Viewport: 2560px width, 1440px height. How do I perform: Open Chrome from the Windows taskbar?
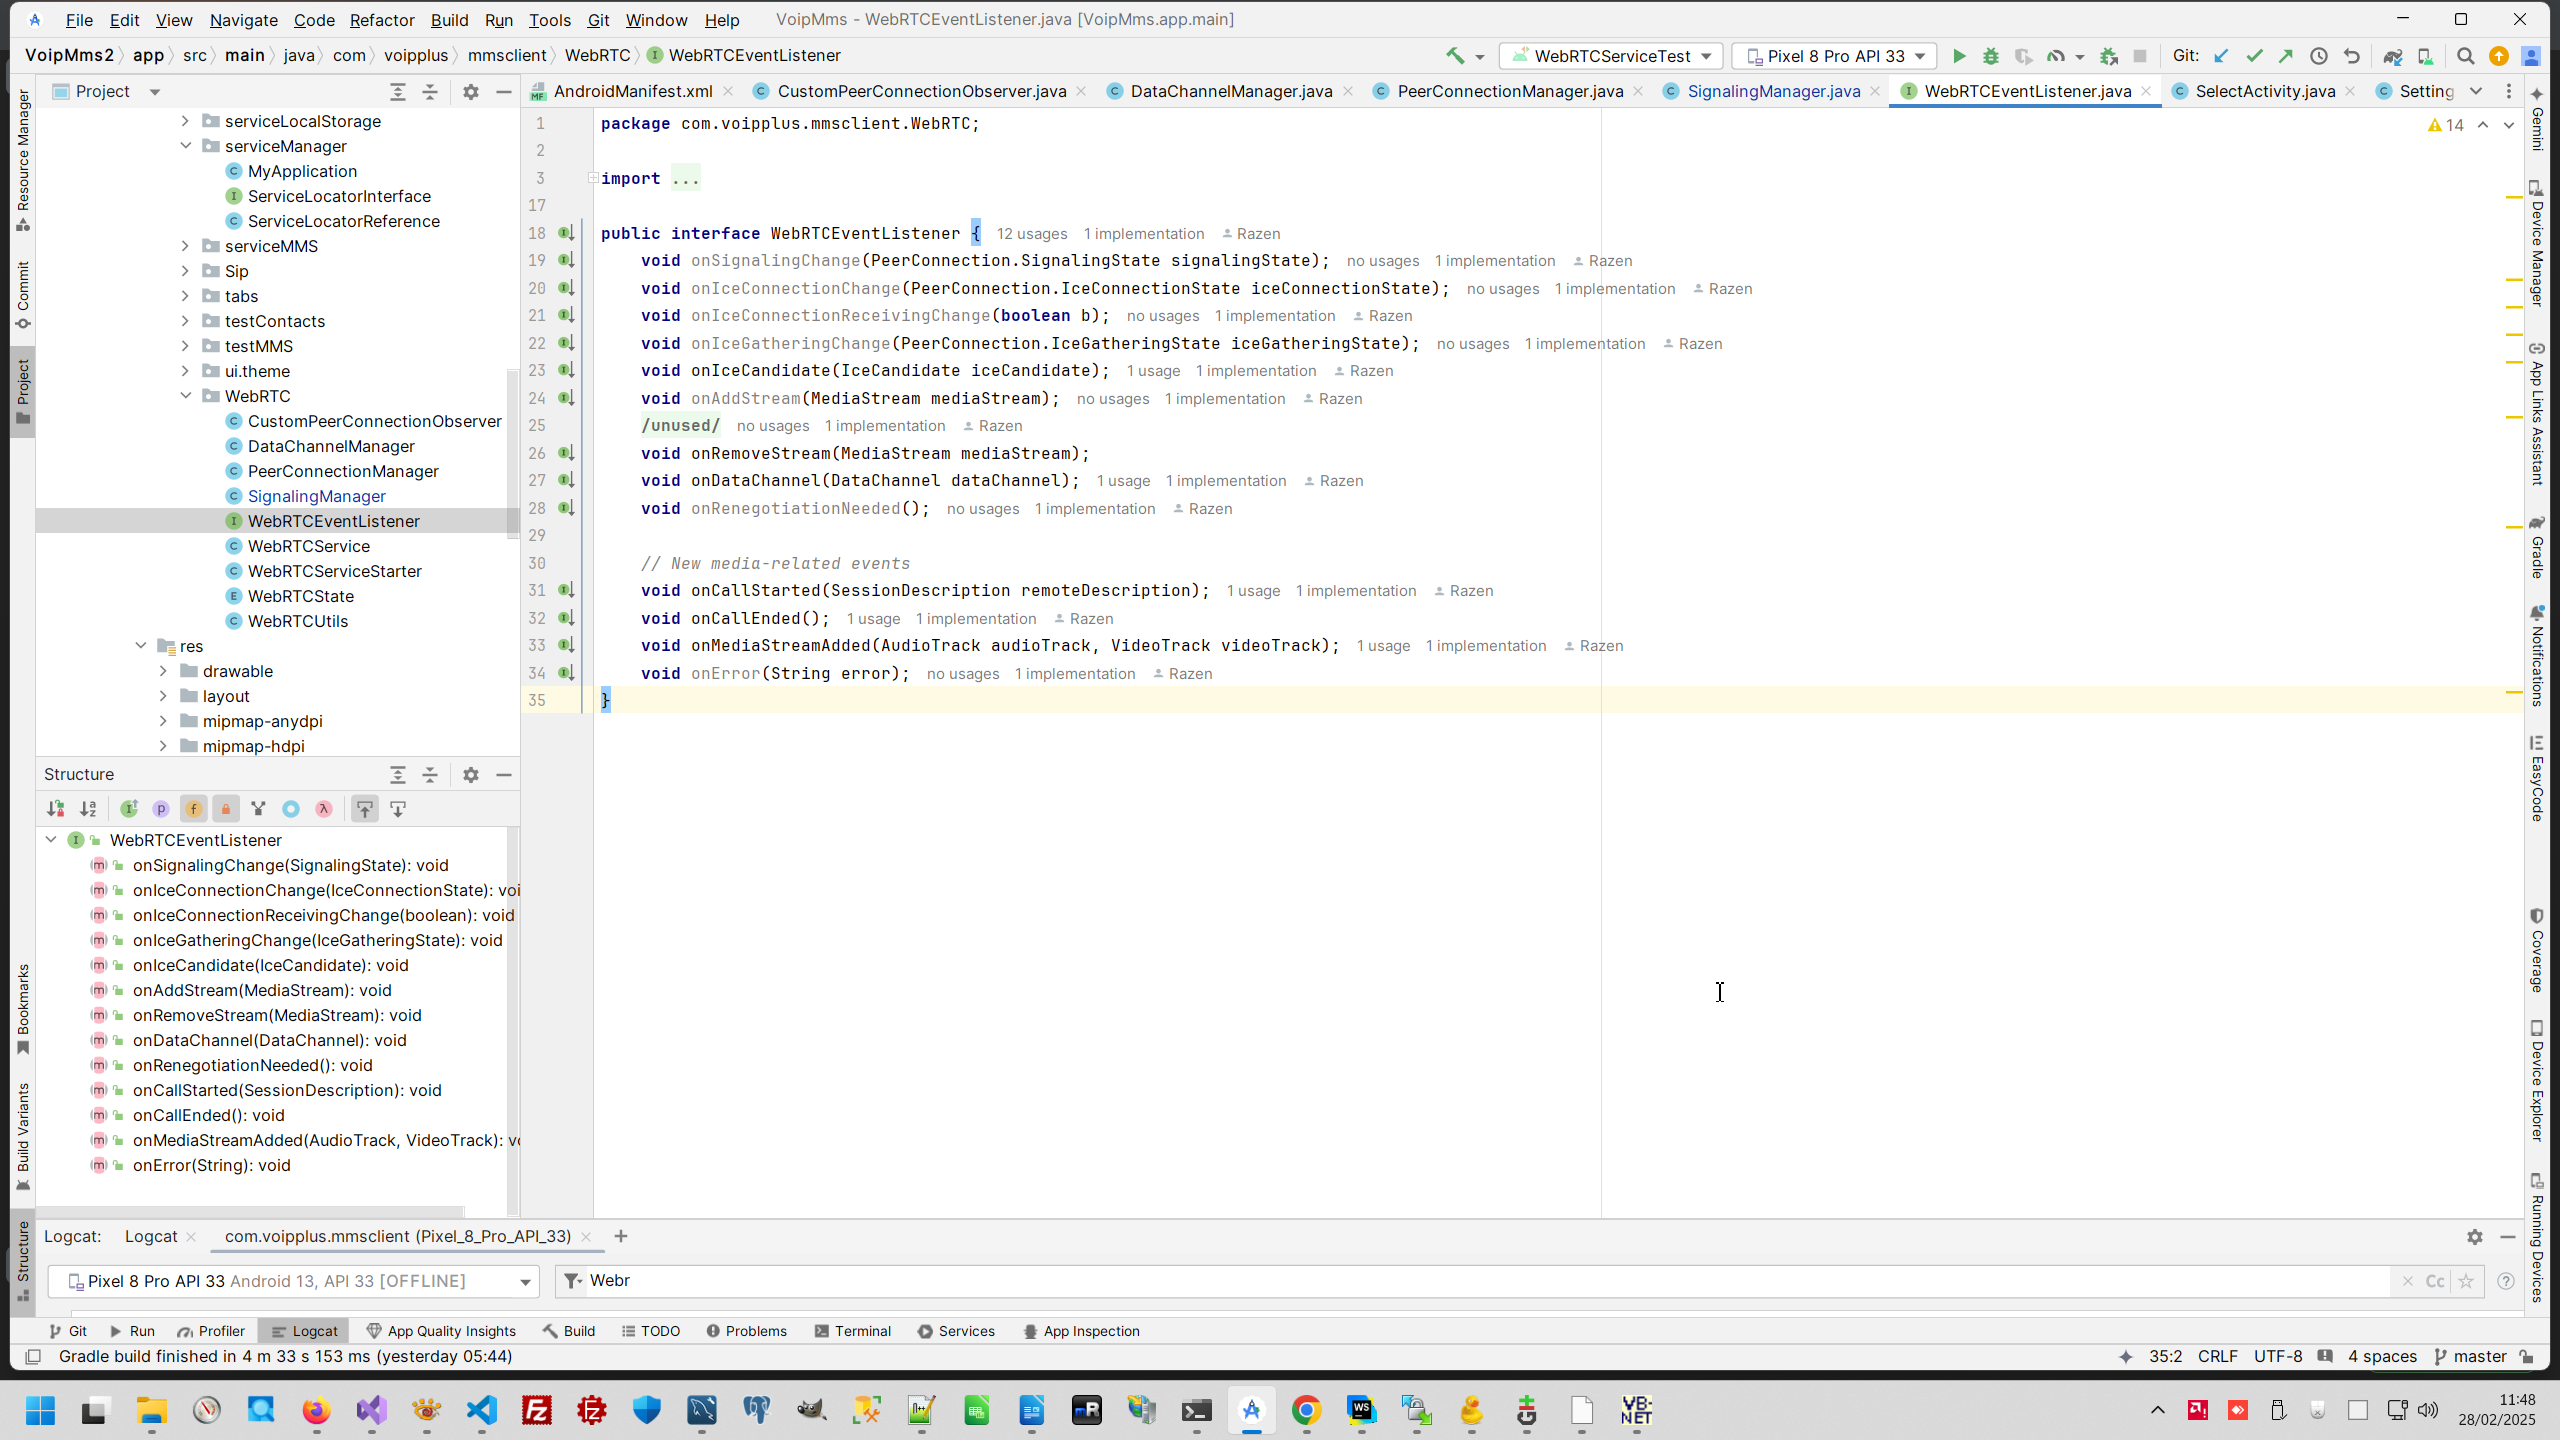(1306, 1411)
